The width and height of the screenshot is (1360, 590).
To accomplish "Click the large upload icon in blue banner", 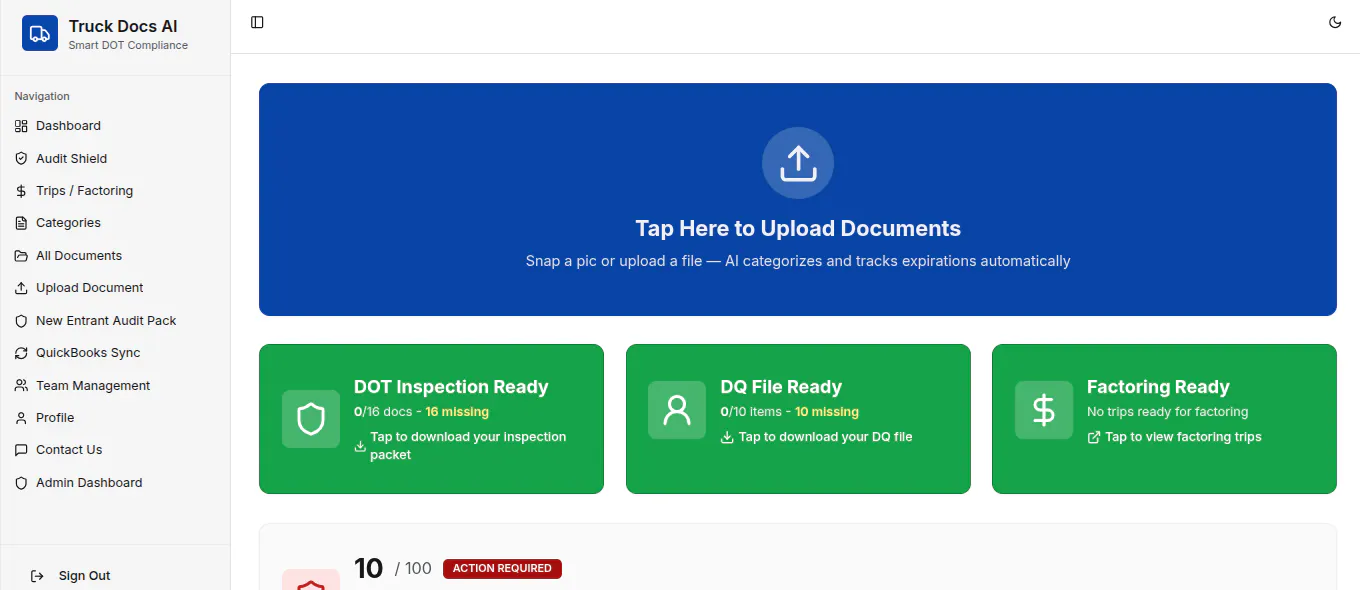I will coord(798,163).
